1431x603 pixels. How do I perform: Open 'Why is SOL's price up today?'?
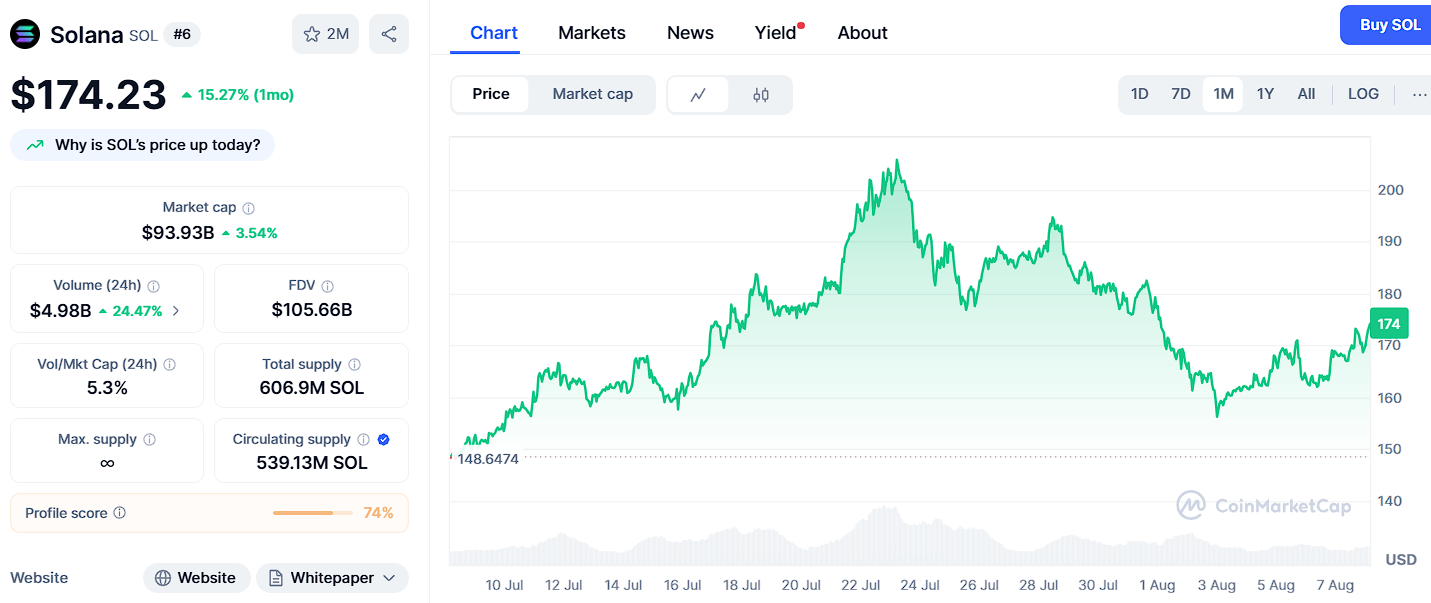click(142, 145)
